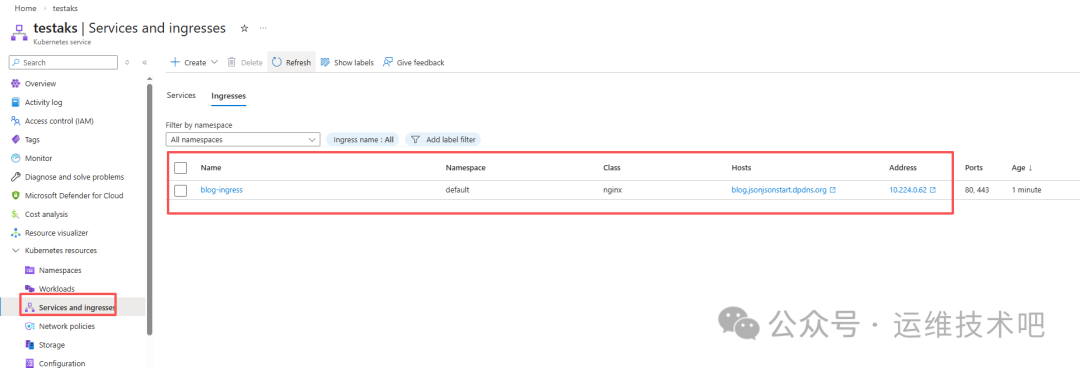Click the default namespace cell
This screenshot has width=1080, height=368.
pos(457,190)
